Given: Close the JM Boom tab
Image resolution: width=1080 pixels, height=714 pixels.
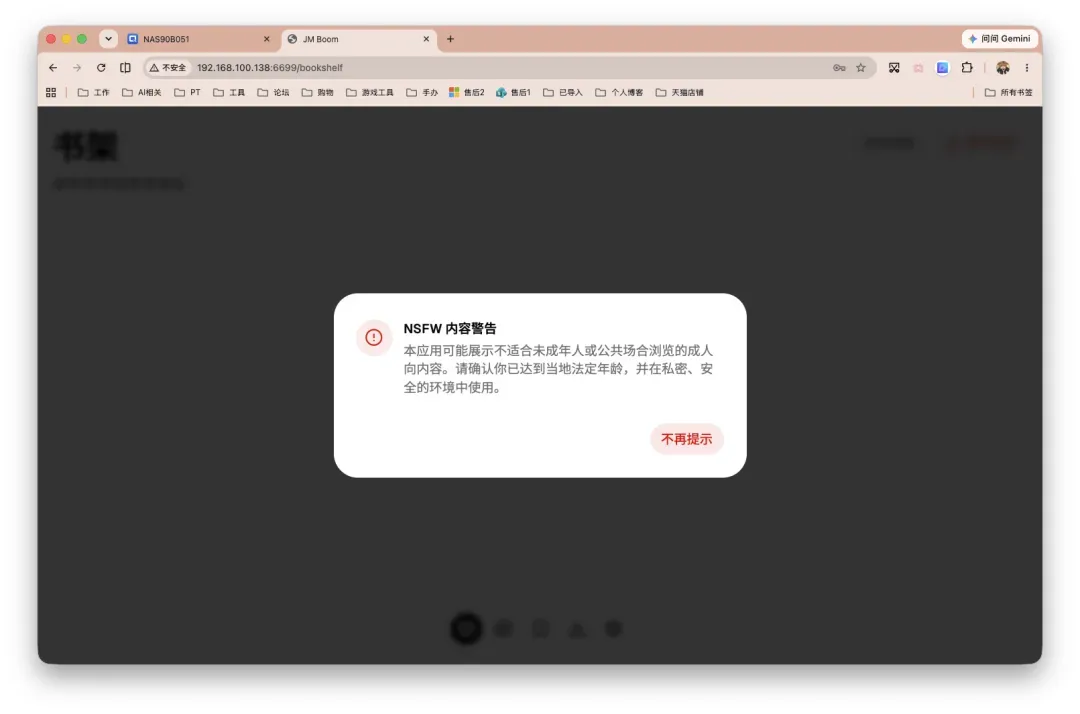Looking at the screenshot, I should pos(426,39).
